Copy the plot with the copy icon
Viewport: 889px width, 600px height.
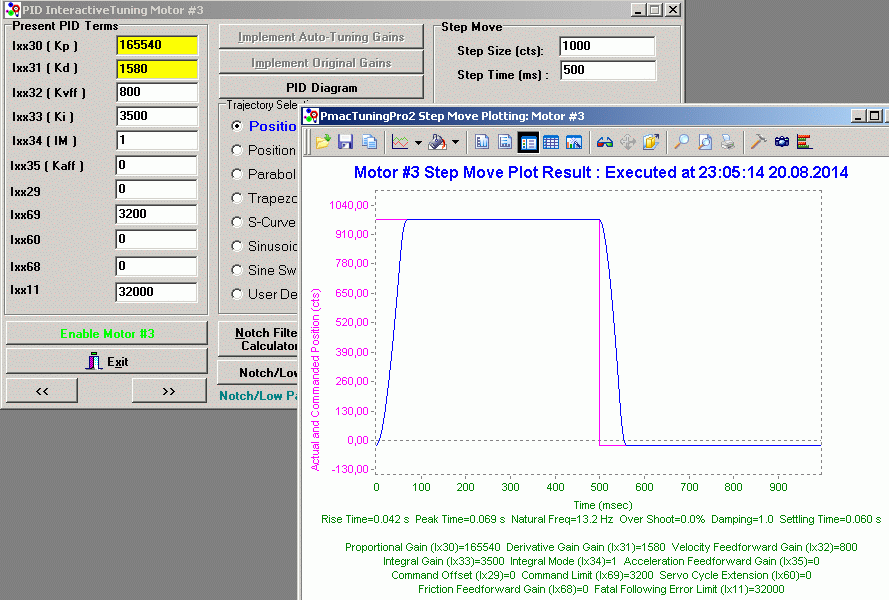pos(369,142)
